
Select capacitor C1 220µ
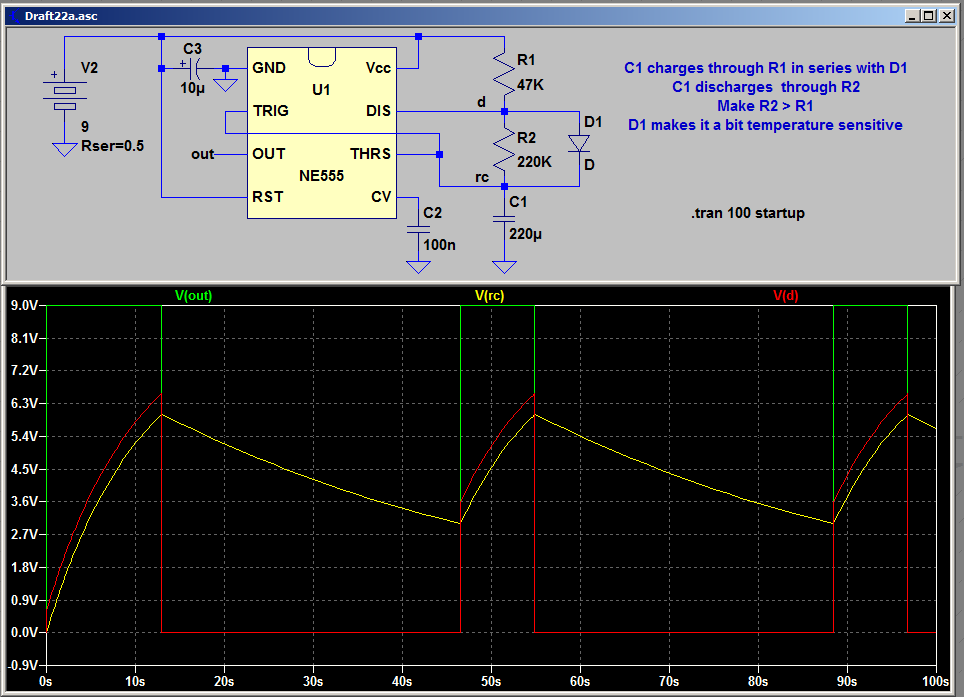(x=504, y=219)
